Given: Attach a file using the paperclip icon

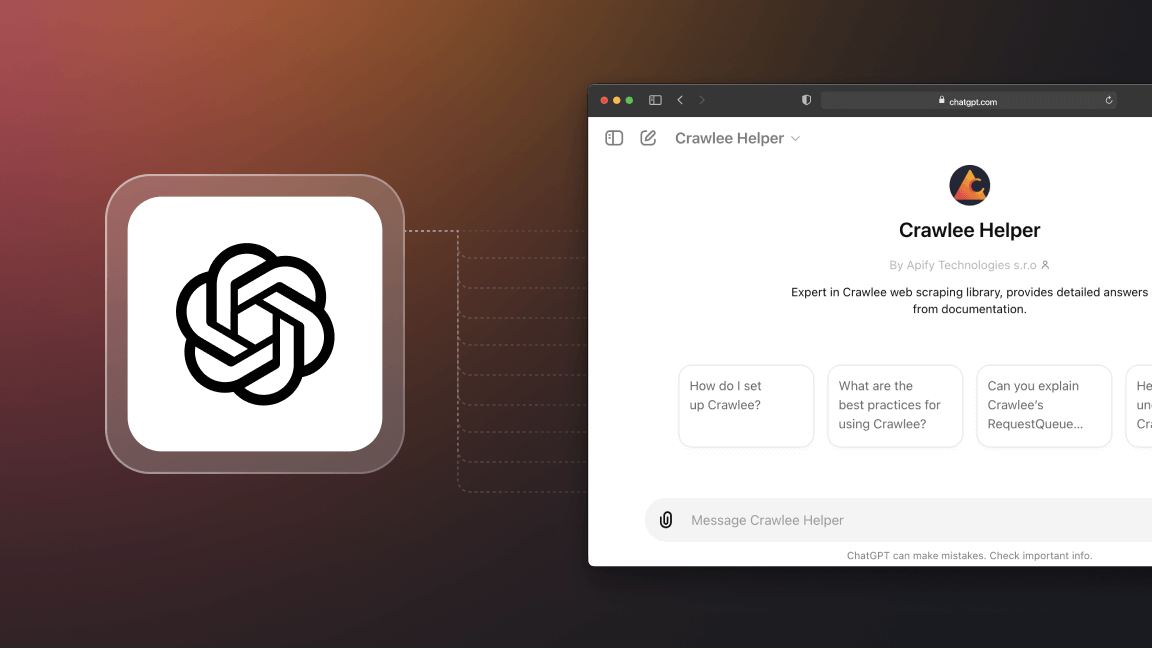Looking at the screenshot, I should coord(666,519).
